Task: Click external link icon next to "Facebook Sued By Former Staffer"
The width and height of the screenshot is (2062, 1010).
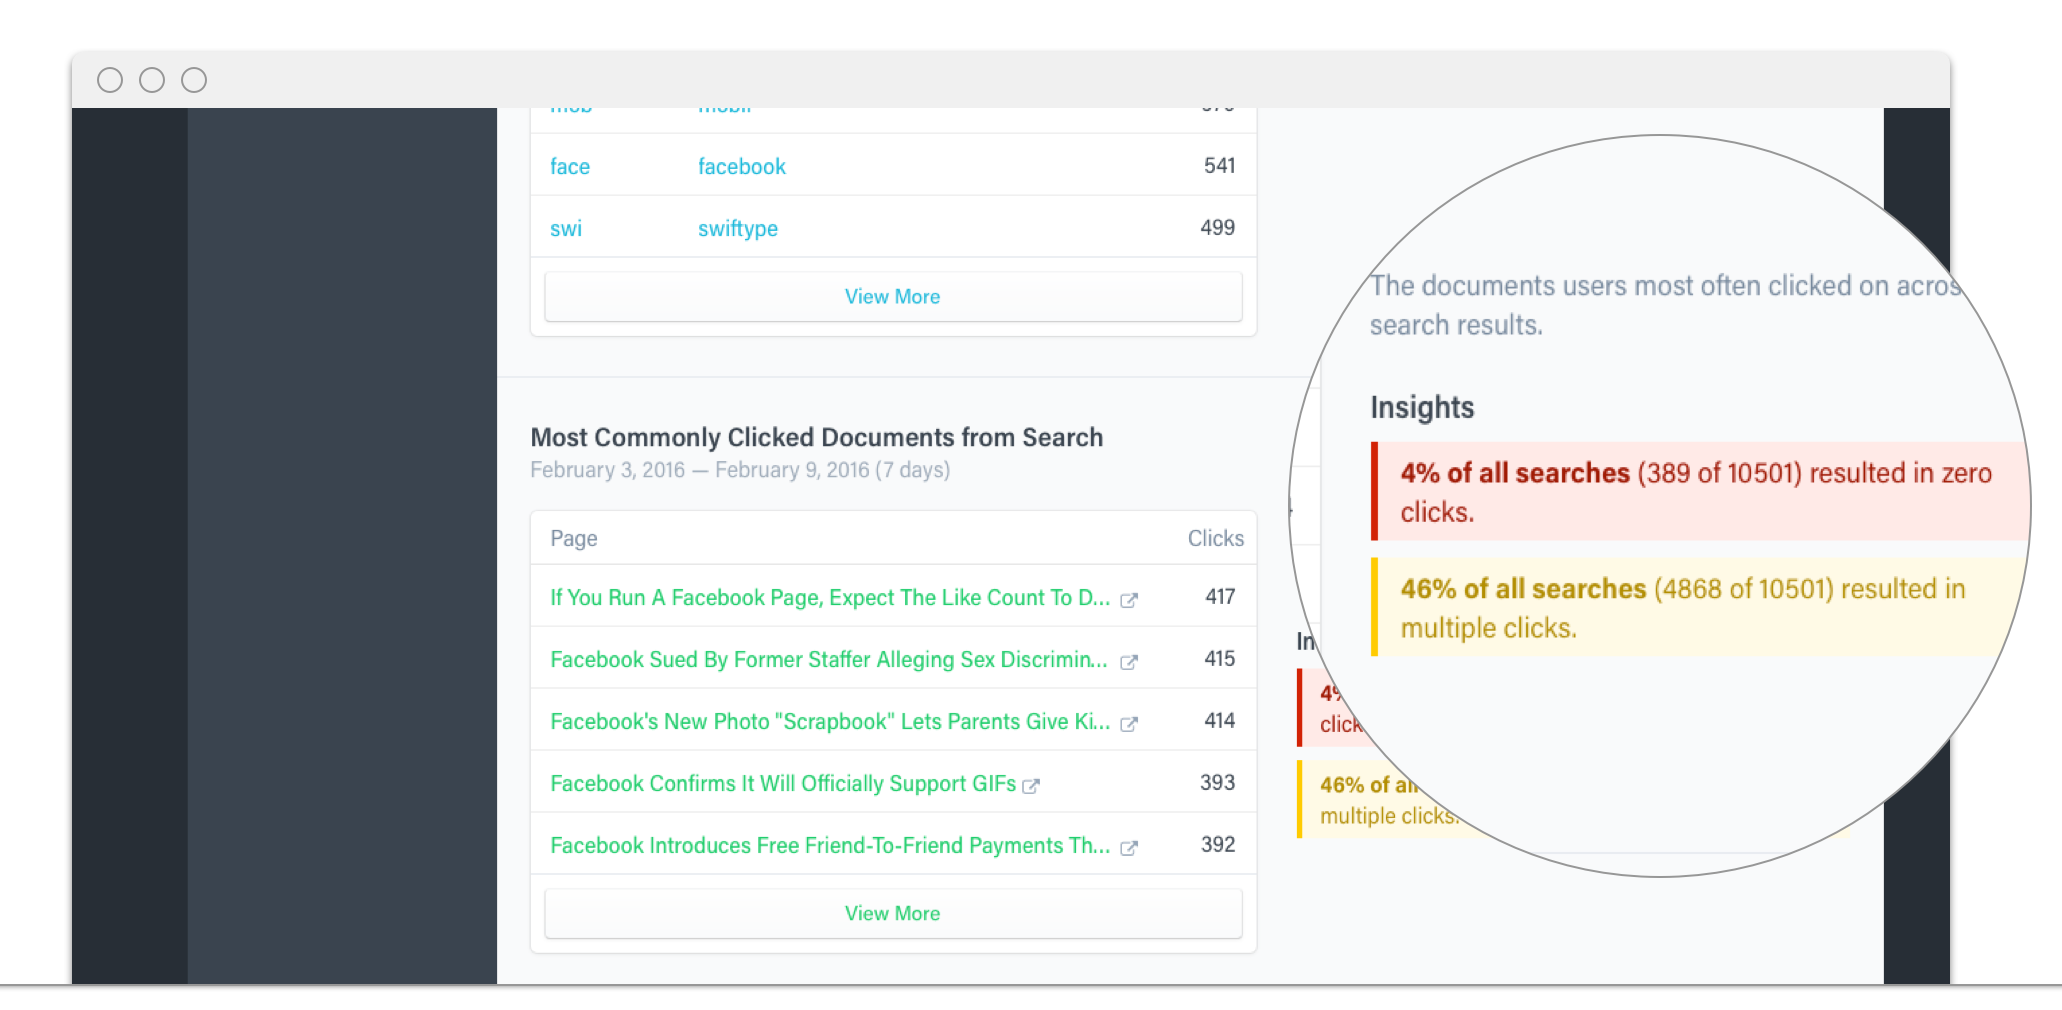Action: [1129, 662]
